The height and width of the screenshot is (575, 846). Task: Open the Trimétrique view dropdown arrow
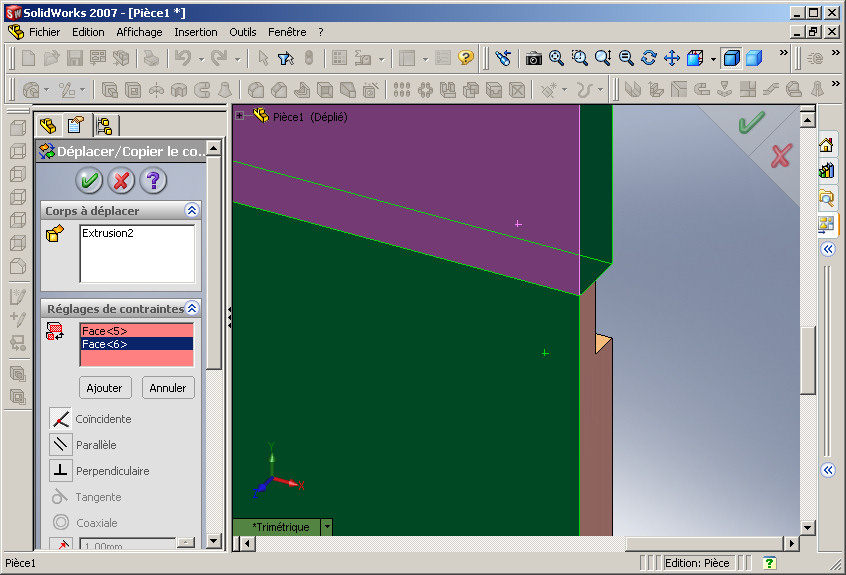click(x=327, y=527)
